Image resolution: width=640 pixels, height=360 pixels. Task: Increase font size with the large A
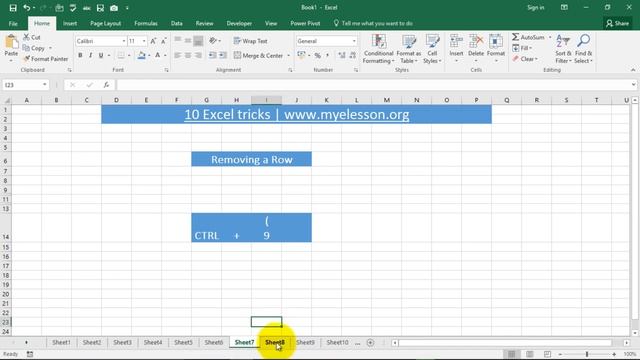(153, 41)
